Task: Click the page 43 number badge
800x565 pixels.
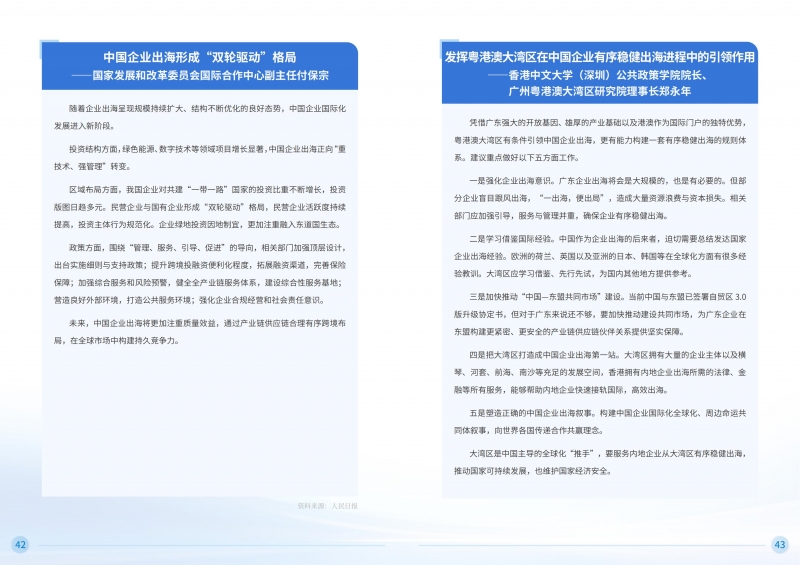Action: click(x=780, y=544)
